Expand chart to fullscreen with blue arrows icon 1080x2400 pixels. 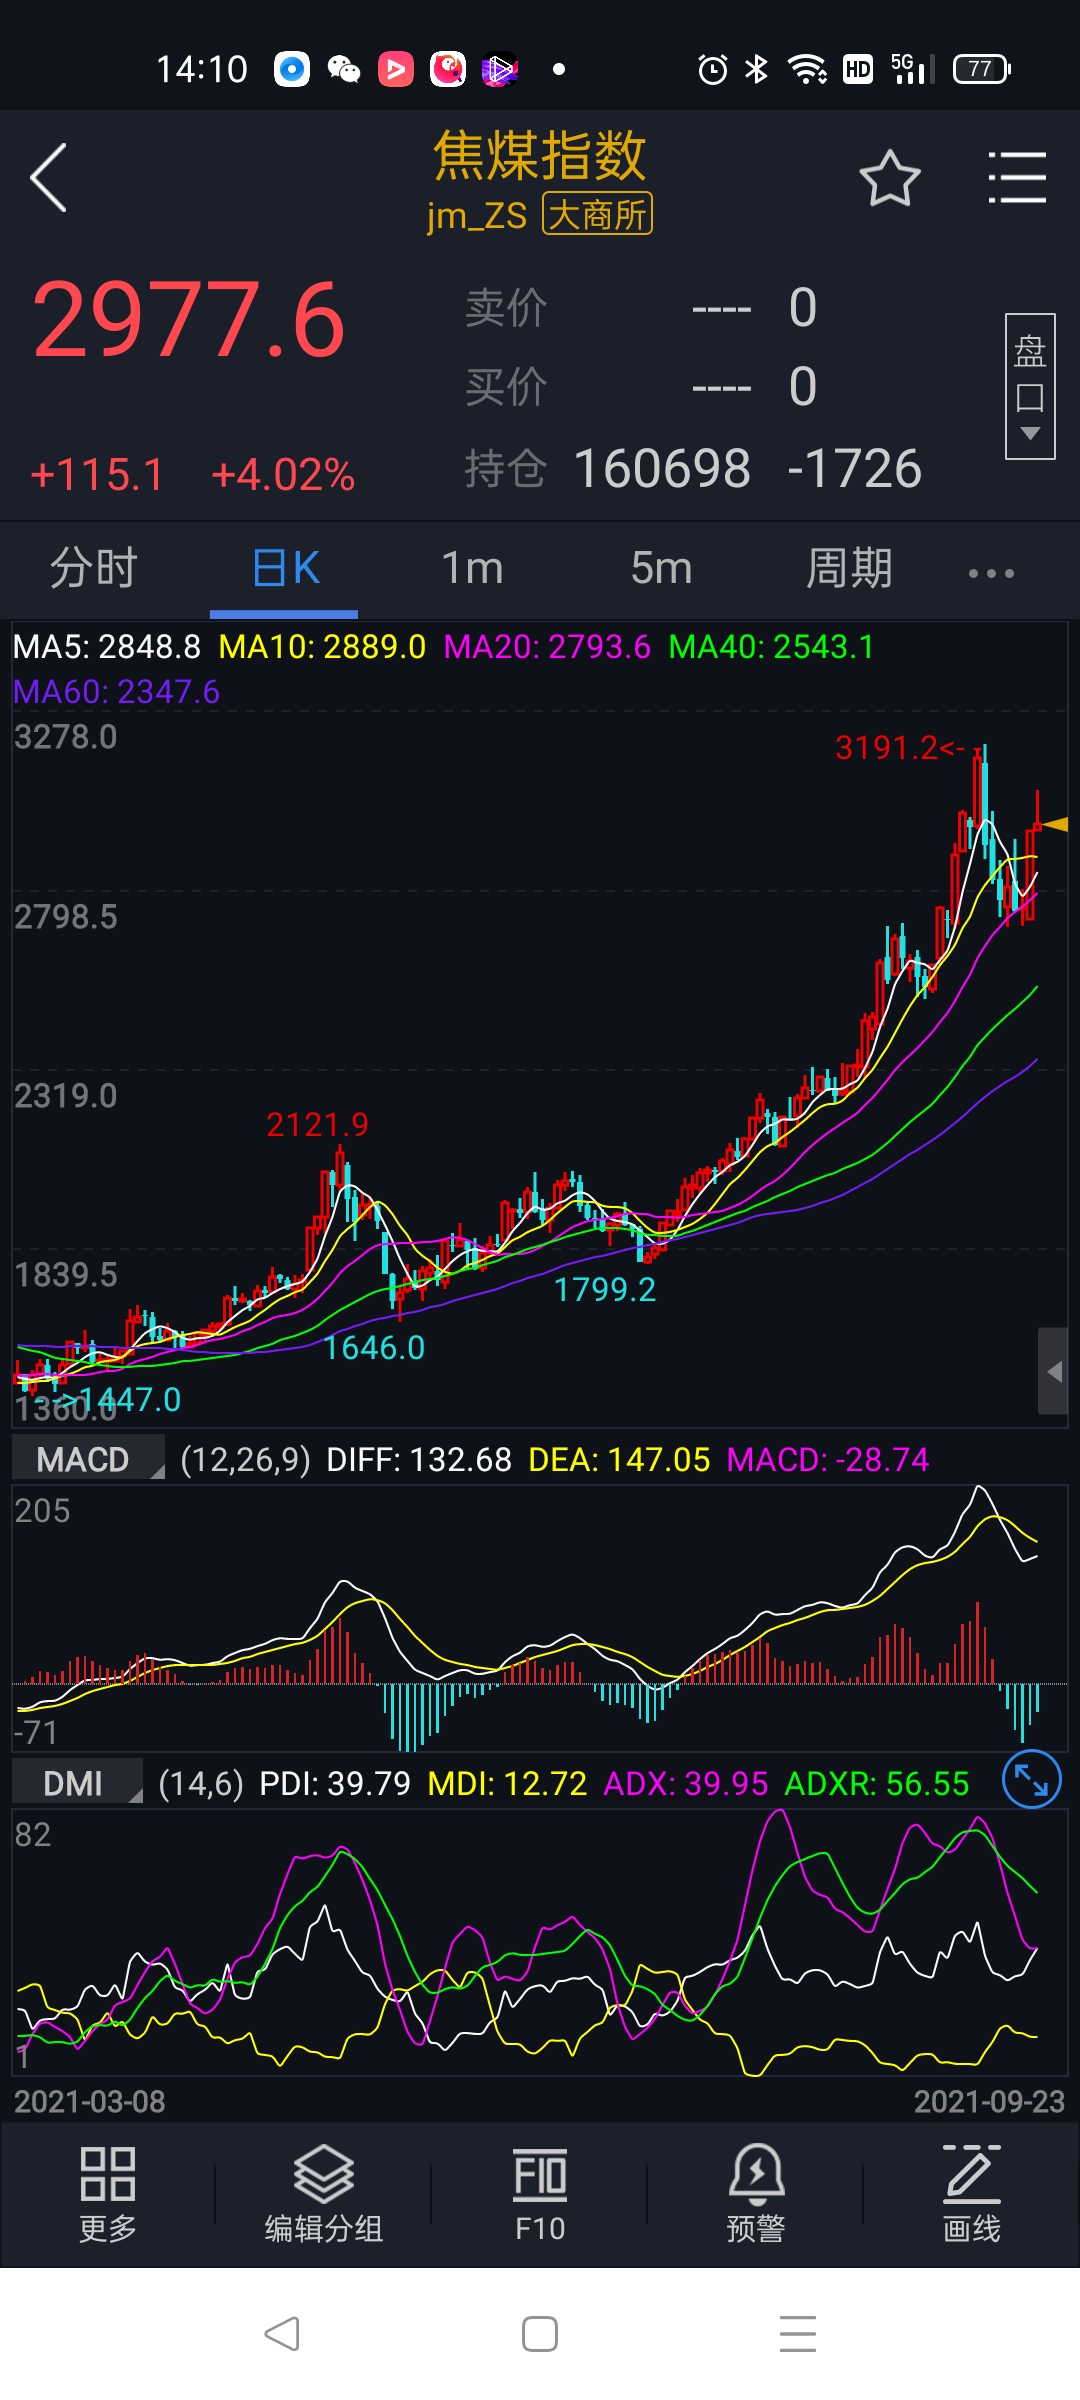coord(1031,1780)
